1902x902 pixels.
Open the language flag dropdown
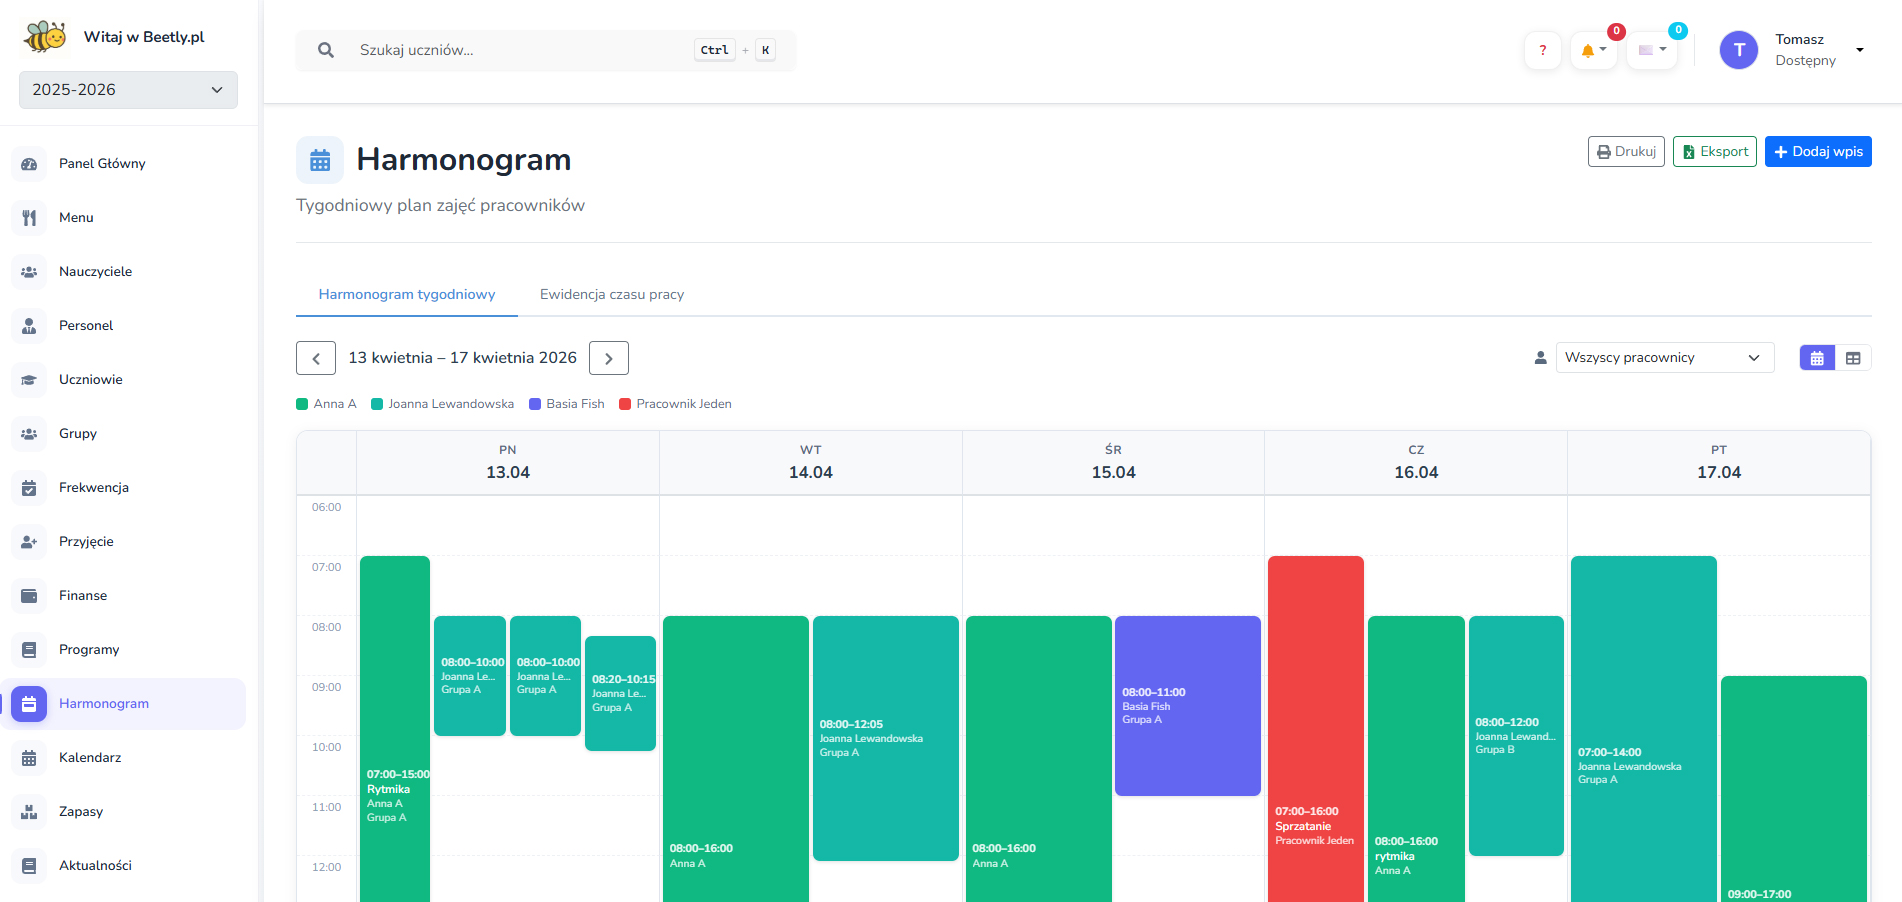click(1651, 50)
